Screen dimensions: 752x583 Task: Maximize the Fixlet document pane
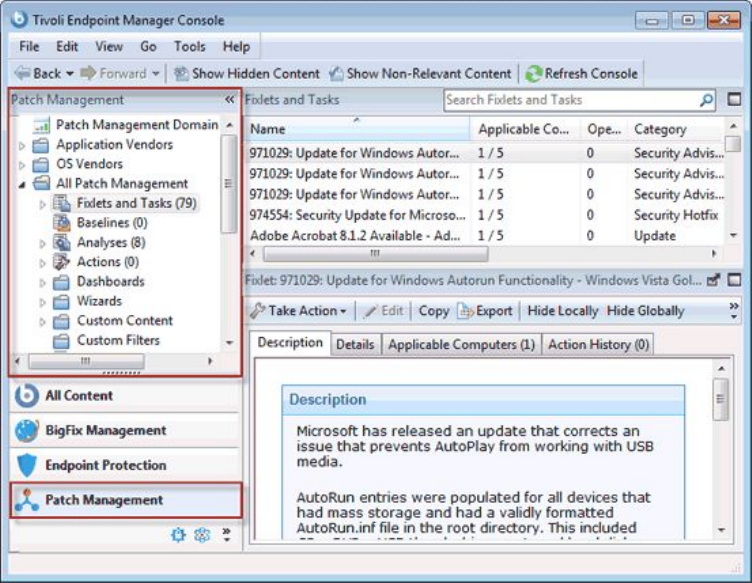point(734,280)
